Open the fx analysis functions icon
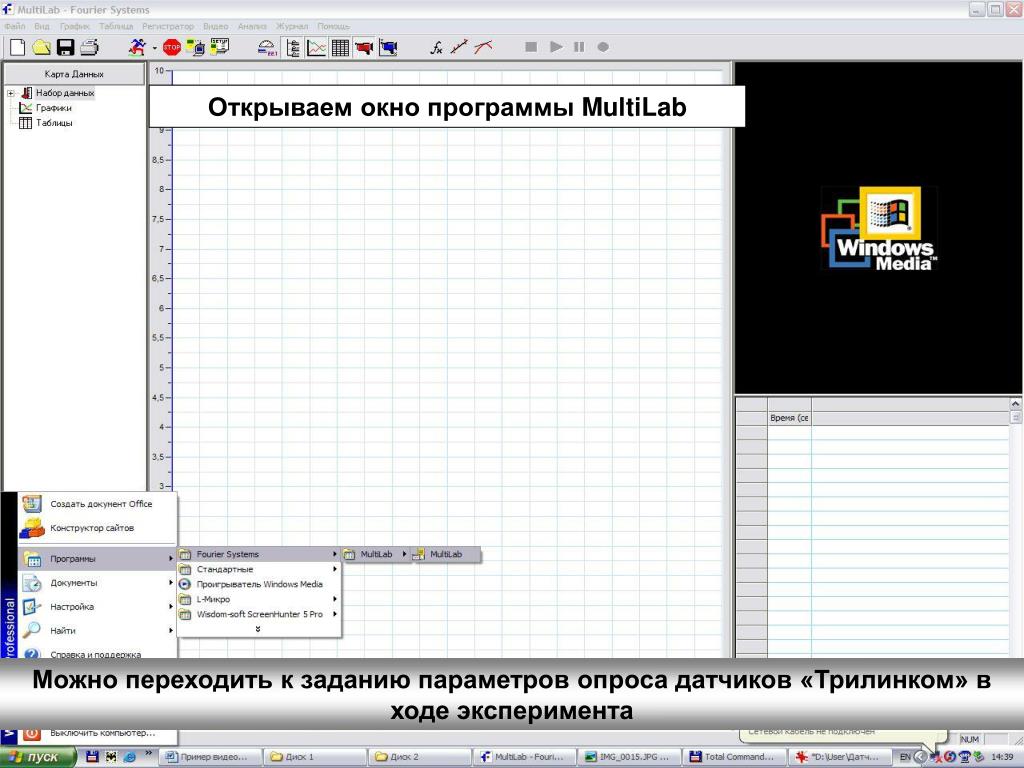This screenshot has height=768, width=1024. (436, 48)
